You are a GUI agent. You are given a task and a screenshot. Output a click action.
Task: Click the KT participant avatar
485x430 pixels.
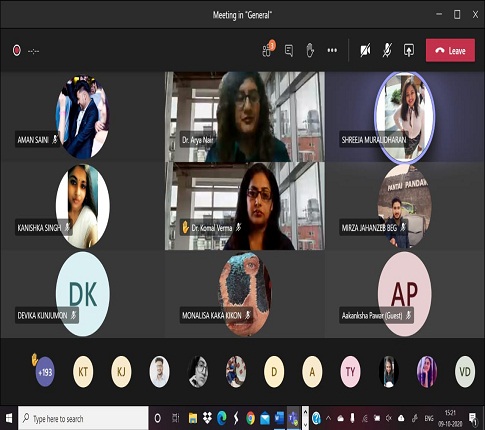(x=83, y=372)
